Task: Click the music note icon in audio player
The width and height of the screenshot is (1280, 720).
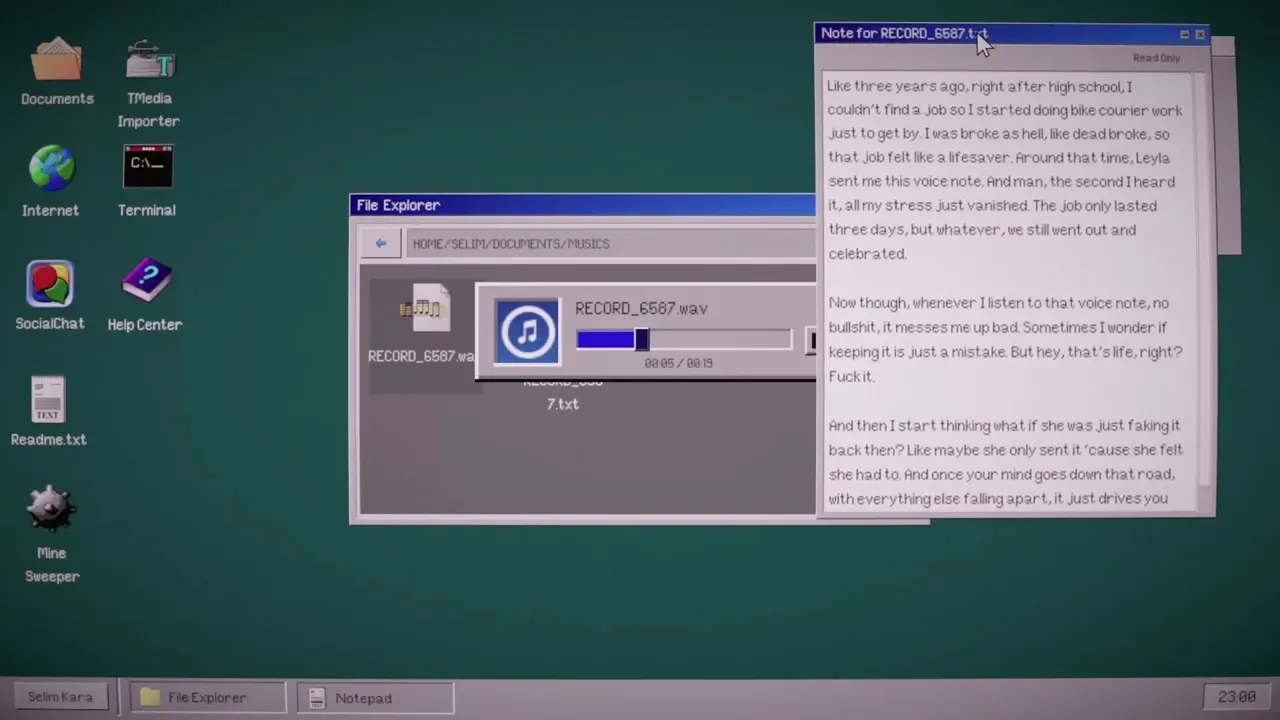Action: click(x=527, y=332)
